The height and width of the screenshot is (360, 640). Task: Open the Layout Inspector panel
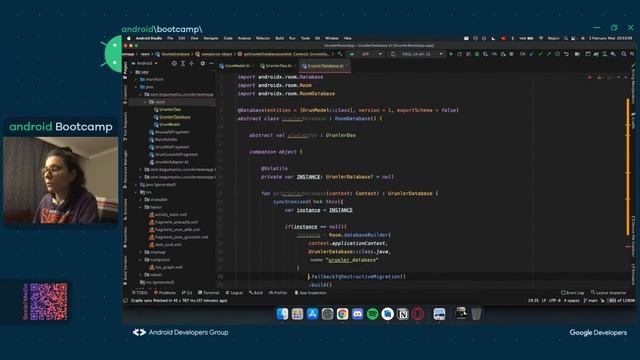click(608, 293)
